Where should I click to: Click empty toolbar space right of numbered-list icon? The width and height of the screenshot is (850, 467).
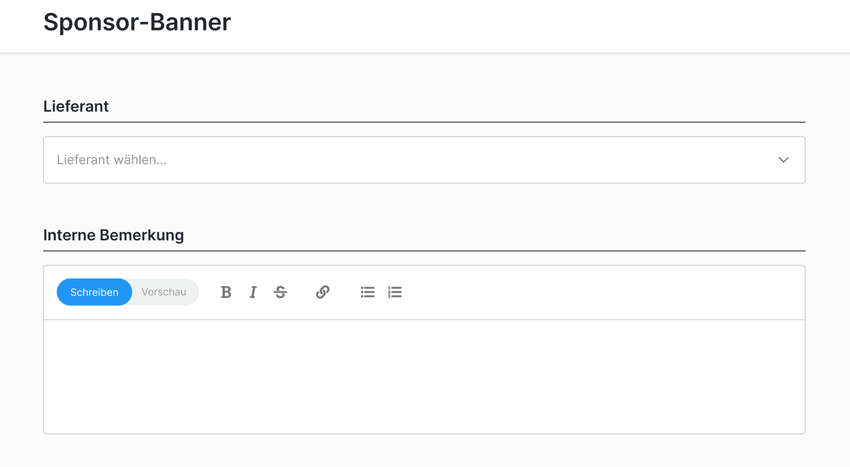pyautogui.click(x=600, y=292)
